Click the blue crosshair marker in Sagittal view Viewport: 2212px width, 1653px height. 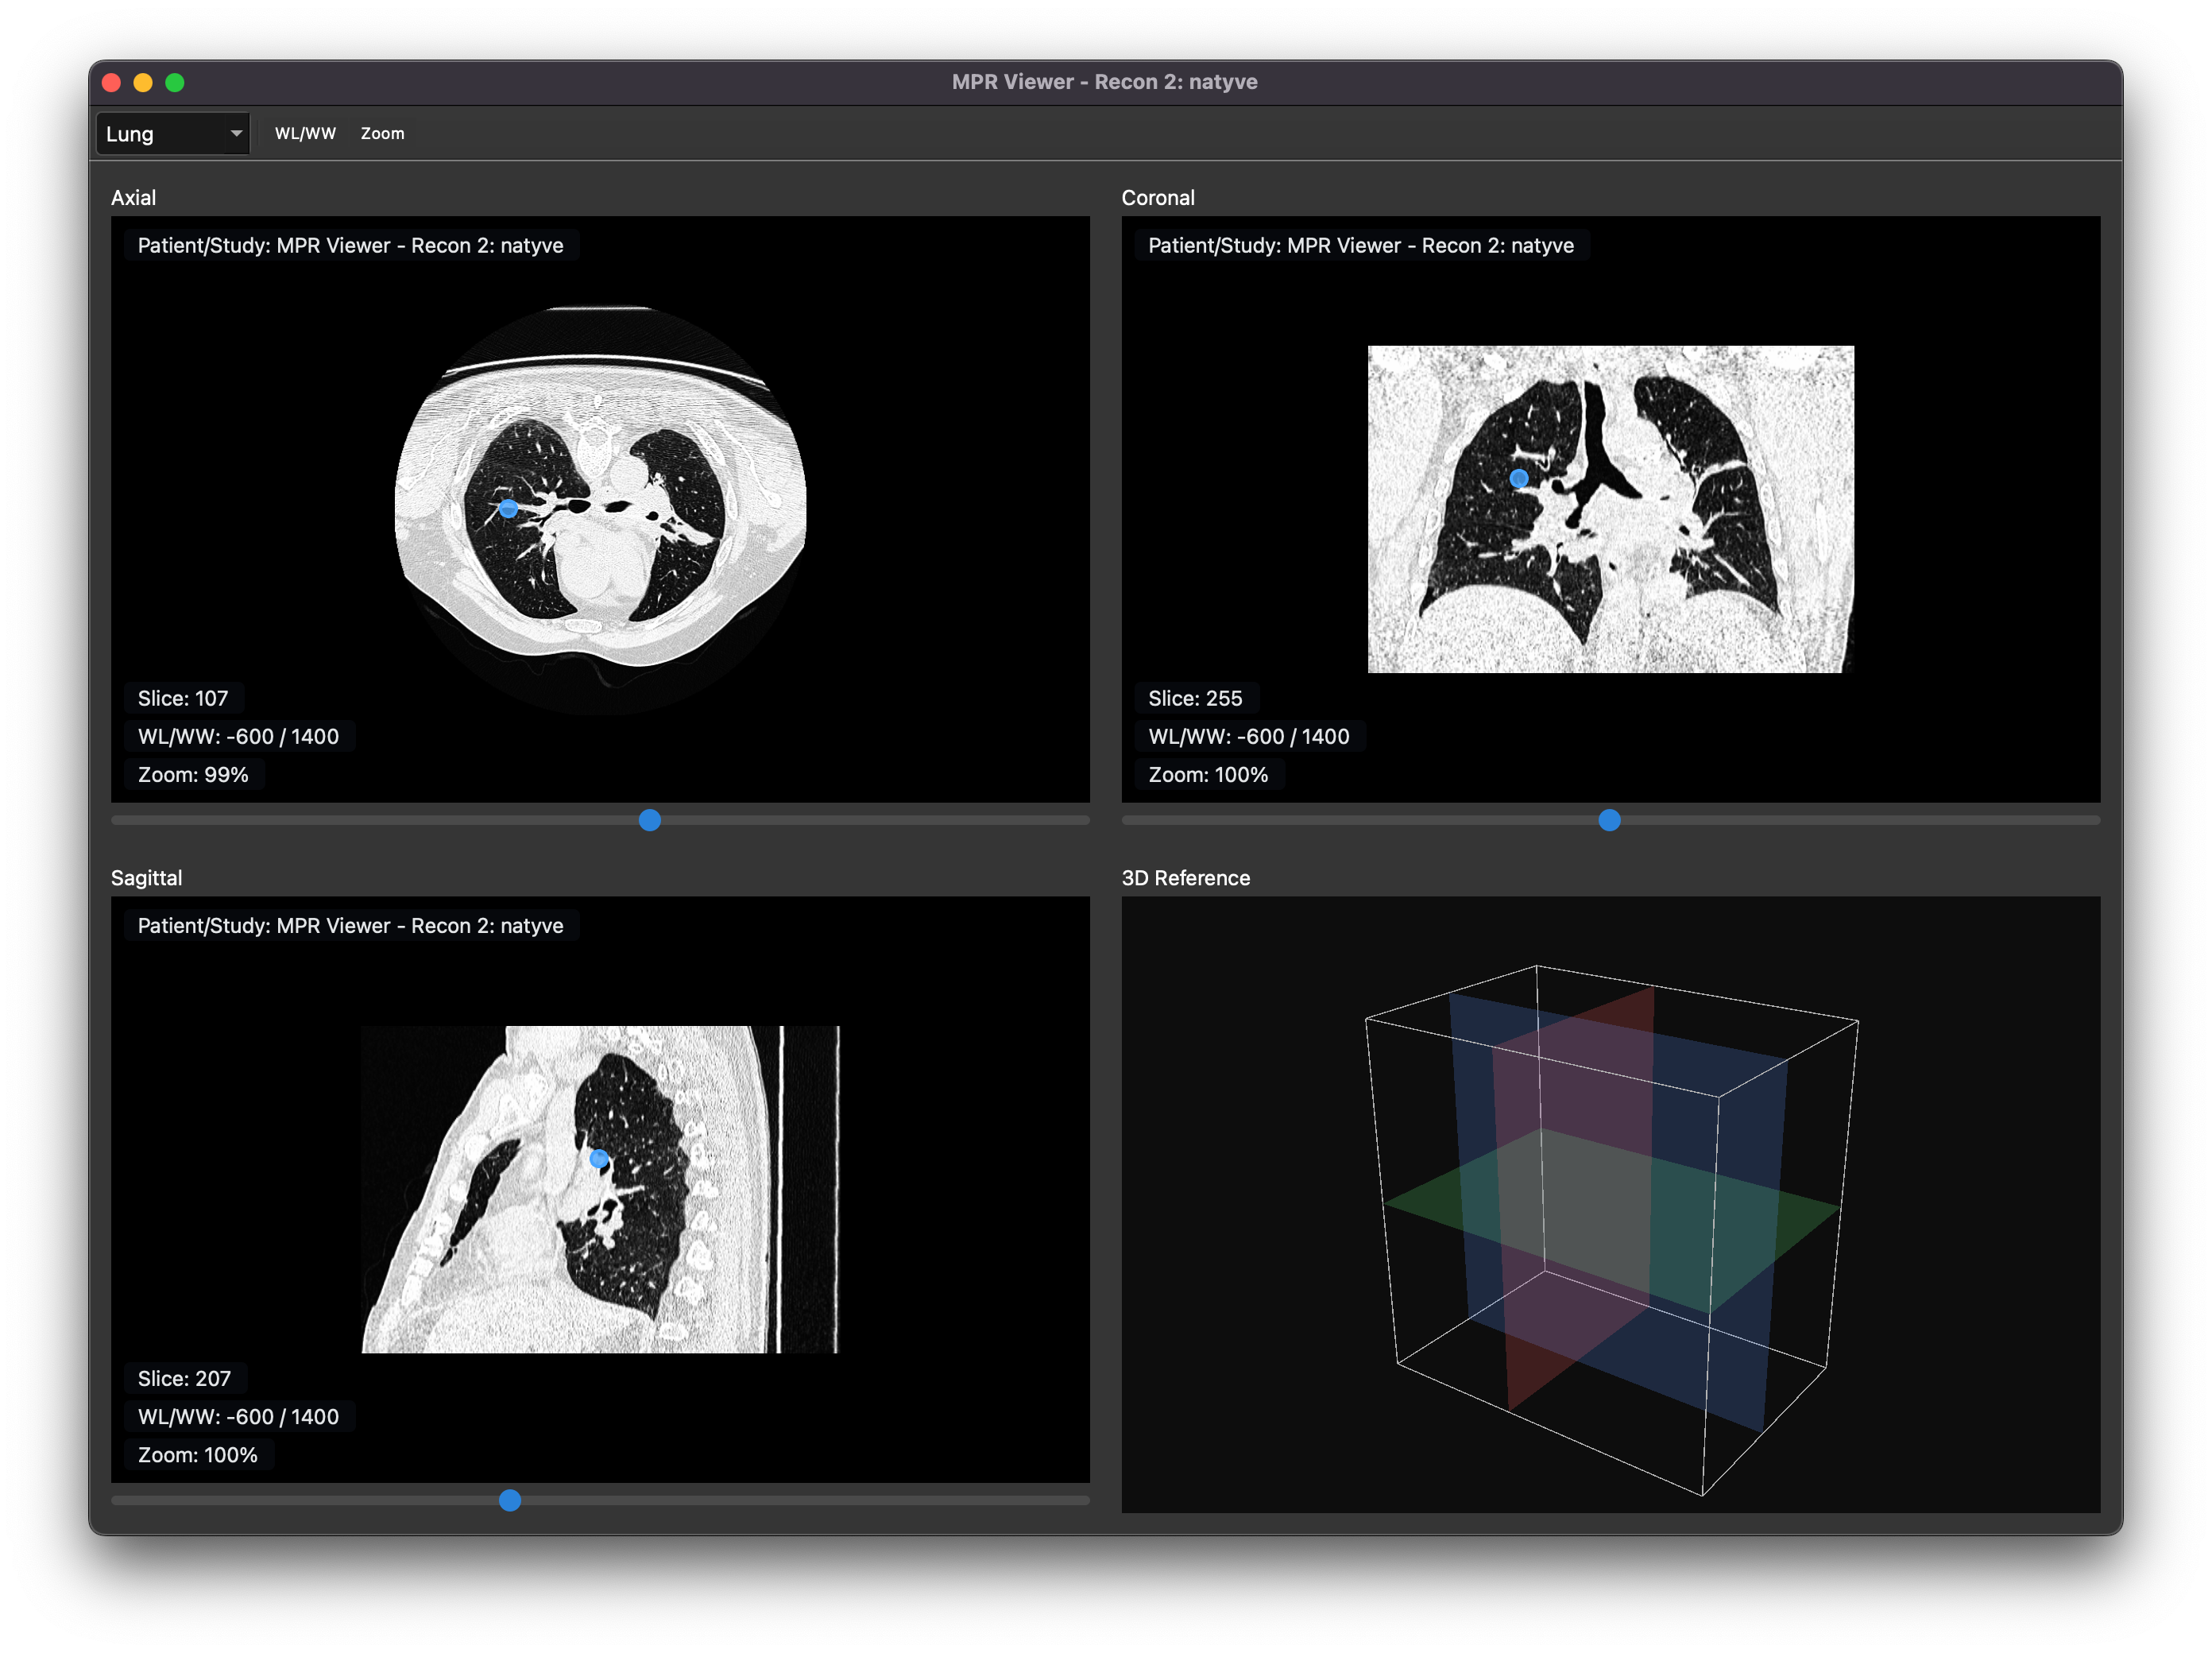(599, 1158)
